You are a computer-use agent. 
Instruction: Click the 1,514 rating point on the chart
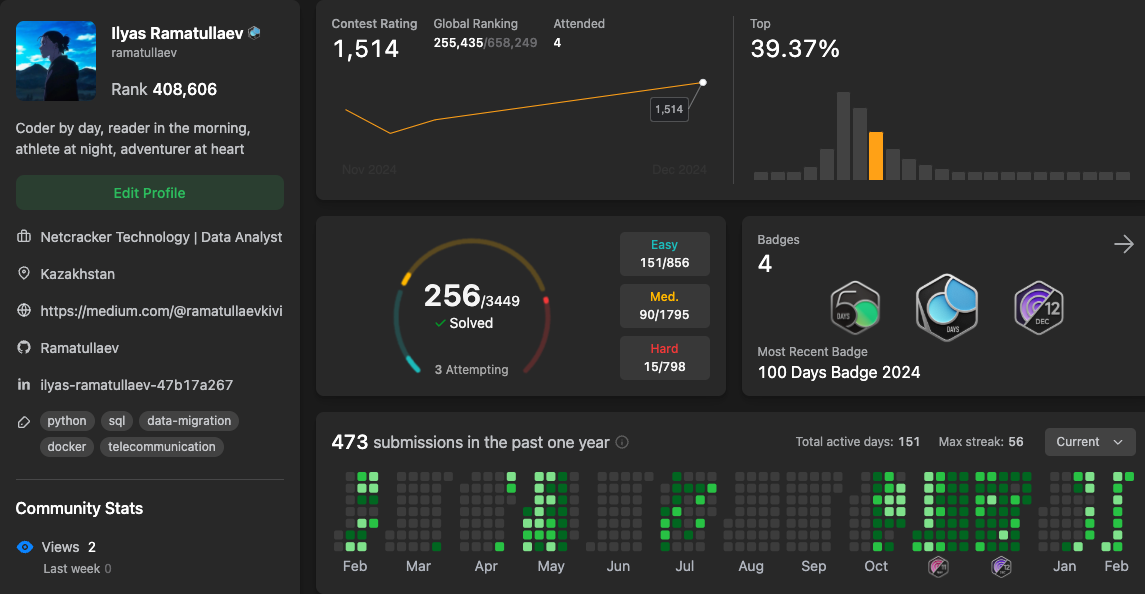(703, 83)
